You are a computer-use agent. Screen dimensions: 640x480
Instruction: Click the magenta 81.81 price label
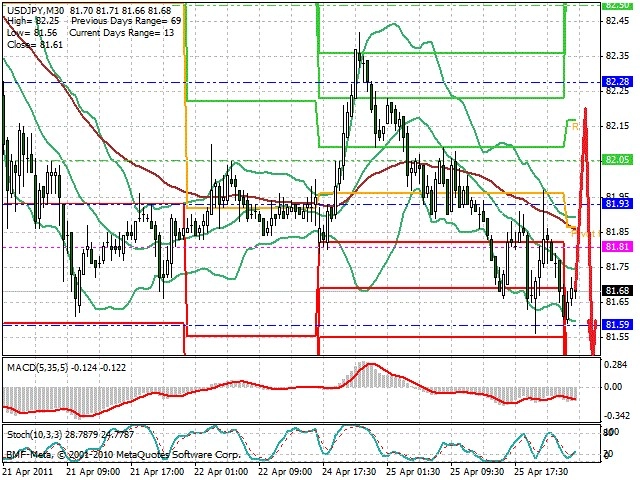617,247
